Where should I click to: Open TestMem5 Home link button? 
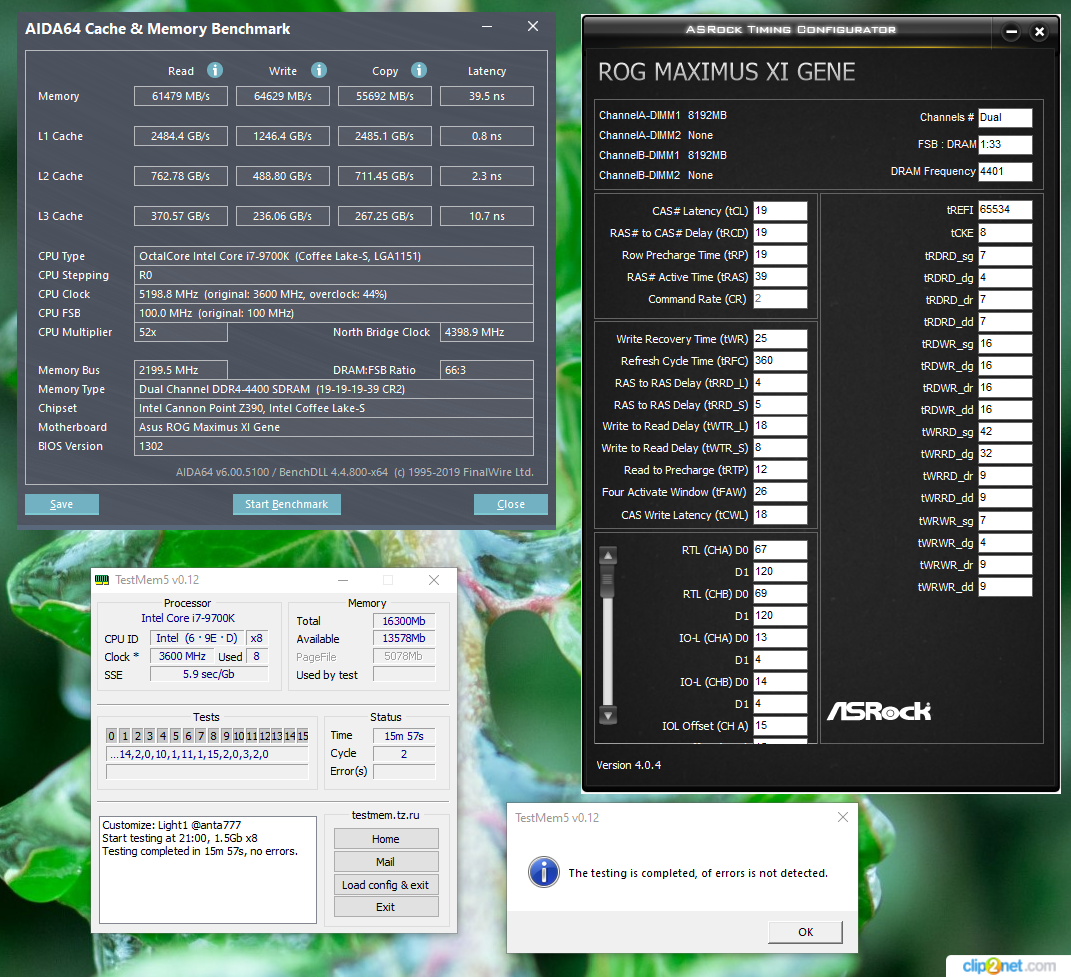386,839
